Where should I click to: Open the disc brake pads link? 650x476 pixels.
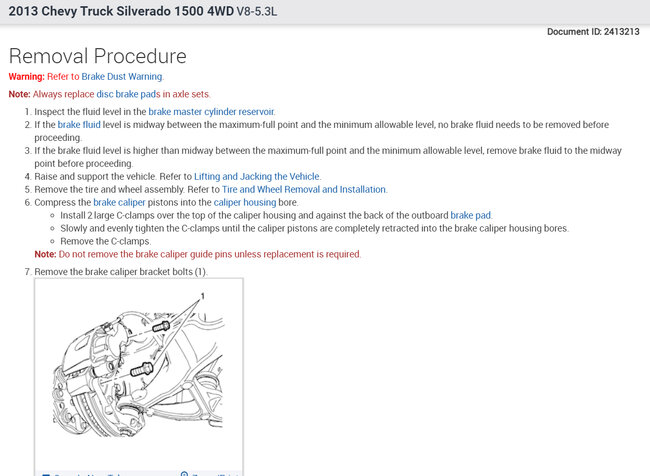128,94
